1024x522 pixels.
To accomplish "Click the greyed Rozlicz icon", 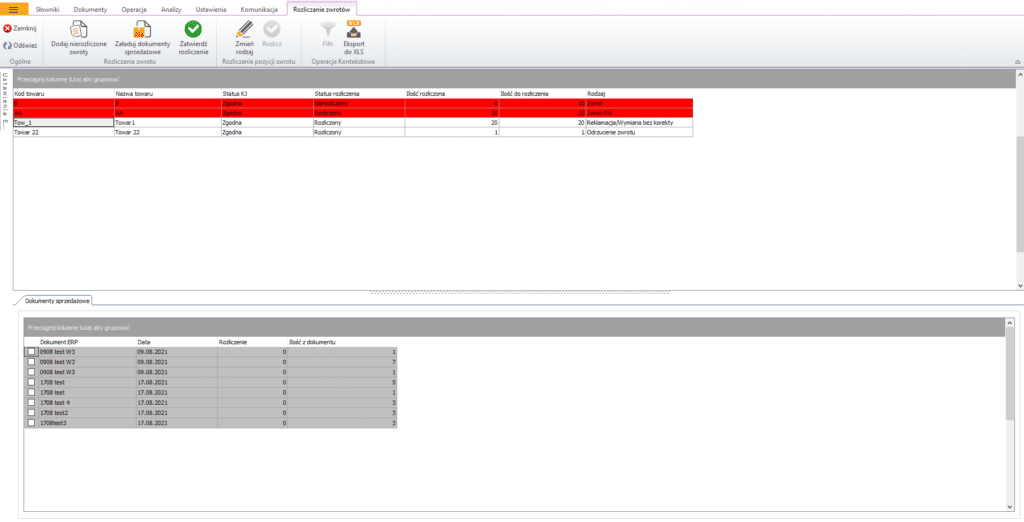I will tap(272, 29).
